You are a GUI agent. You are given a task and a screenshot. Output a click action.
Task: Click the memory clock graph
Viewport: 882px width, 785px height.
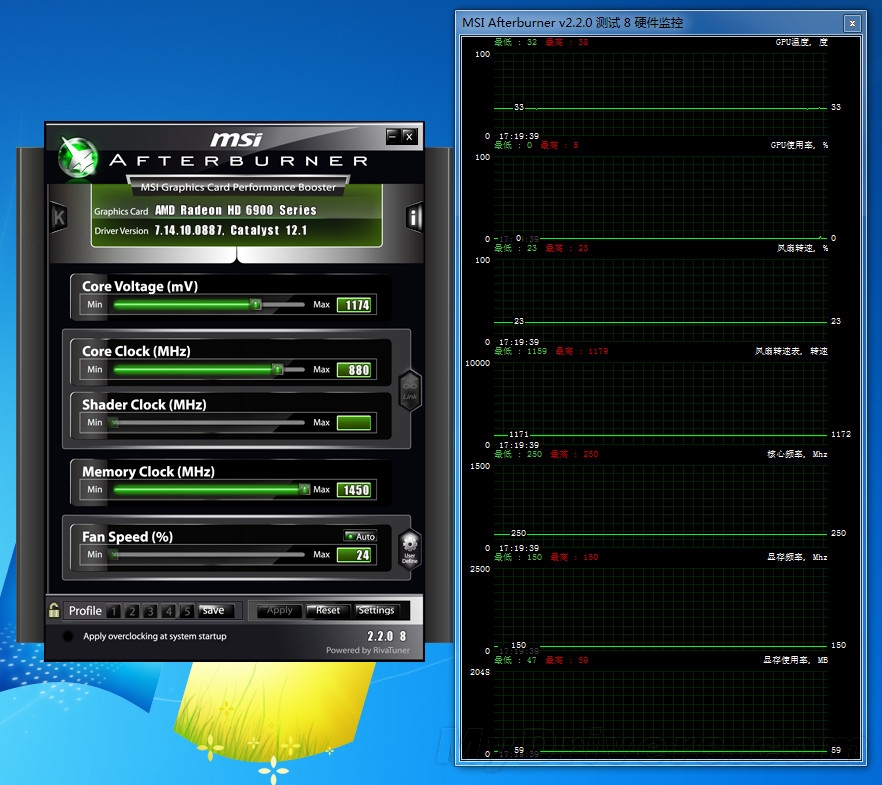tap(660, 610)
